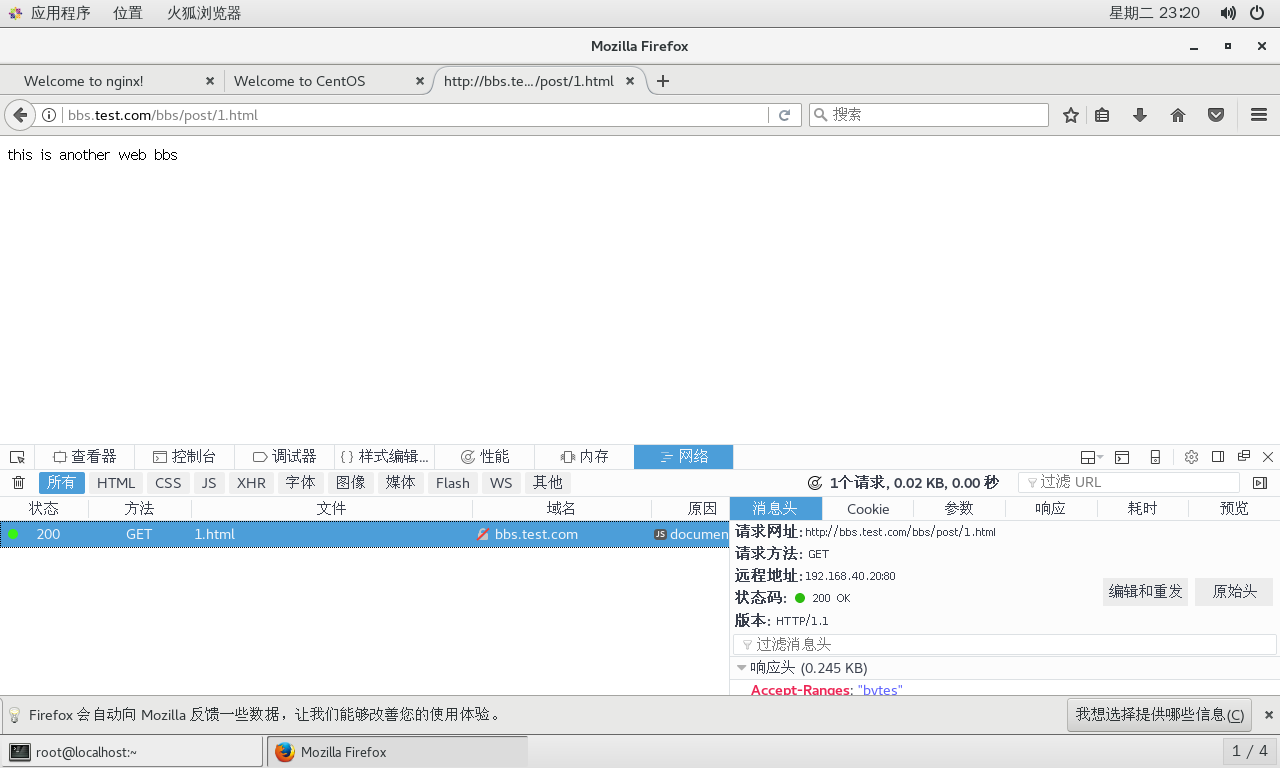Viewport: 1280px width, 768px height.
Task: Open the 调试器 debugger tab
Action: click(x=284, y=457)
